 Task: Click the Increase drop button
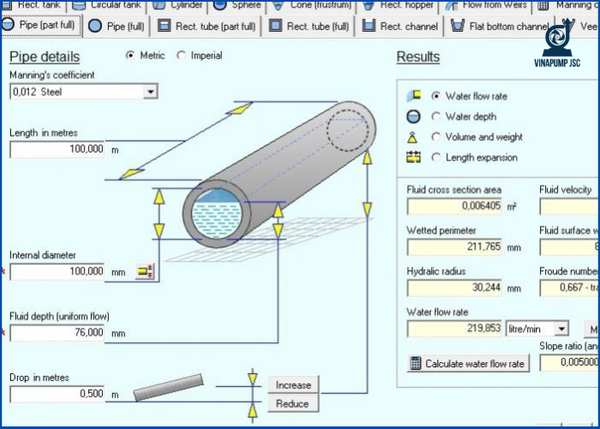[x=293, y=385]
